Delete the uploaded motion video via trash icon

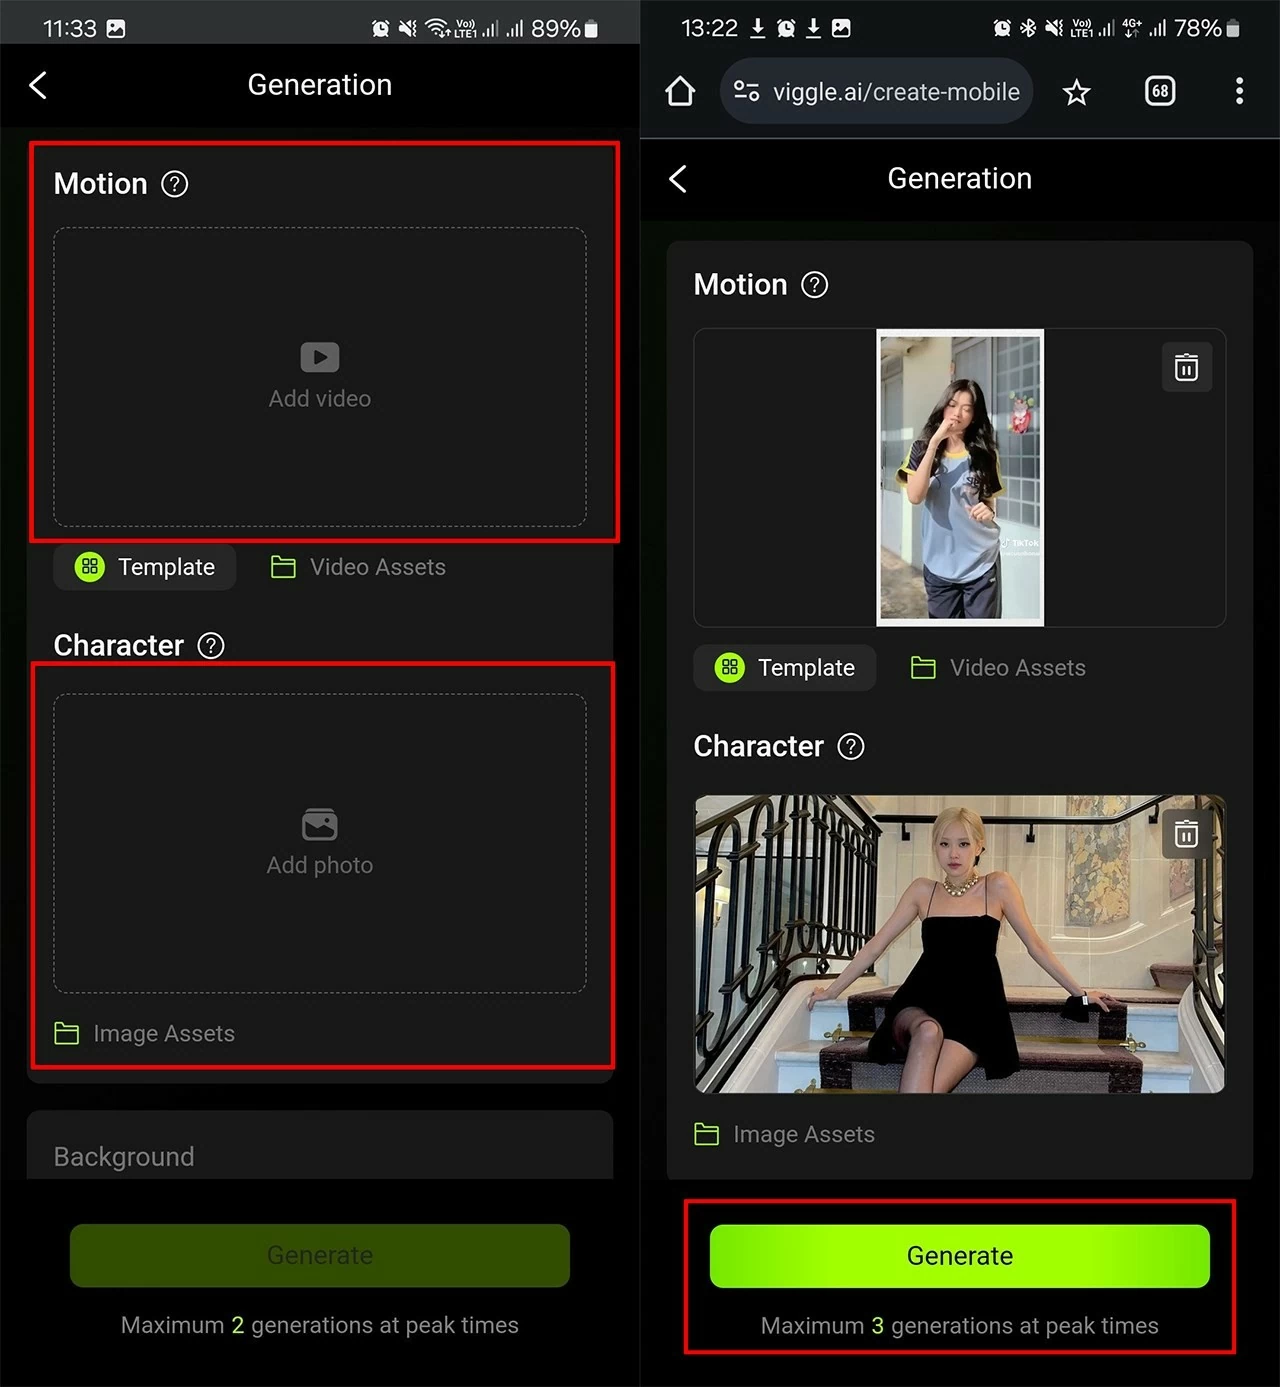coord(1186,367)
